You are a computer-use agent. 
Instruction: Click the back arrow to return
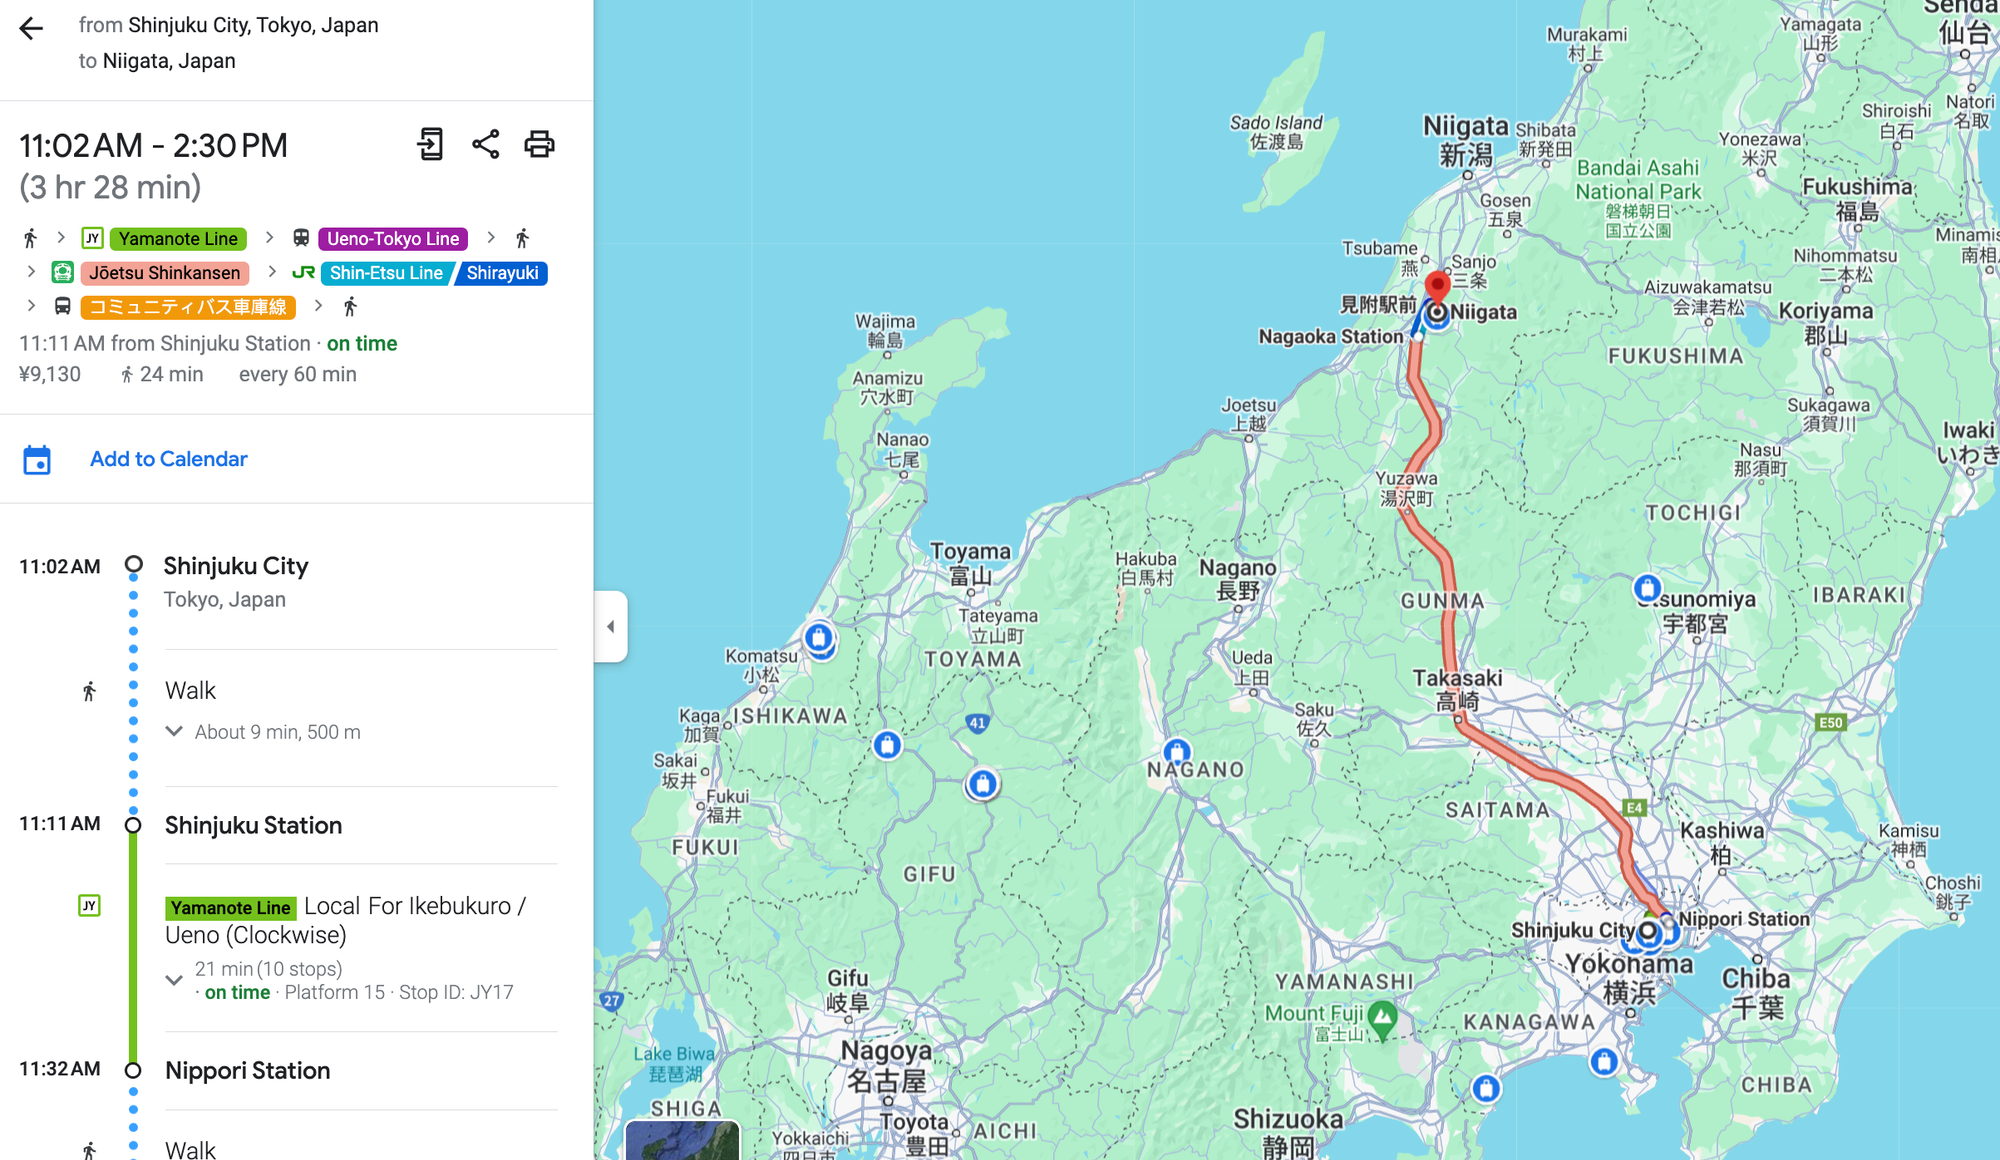pos(31,28)
